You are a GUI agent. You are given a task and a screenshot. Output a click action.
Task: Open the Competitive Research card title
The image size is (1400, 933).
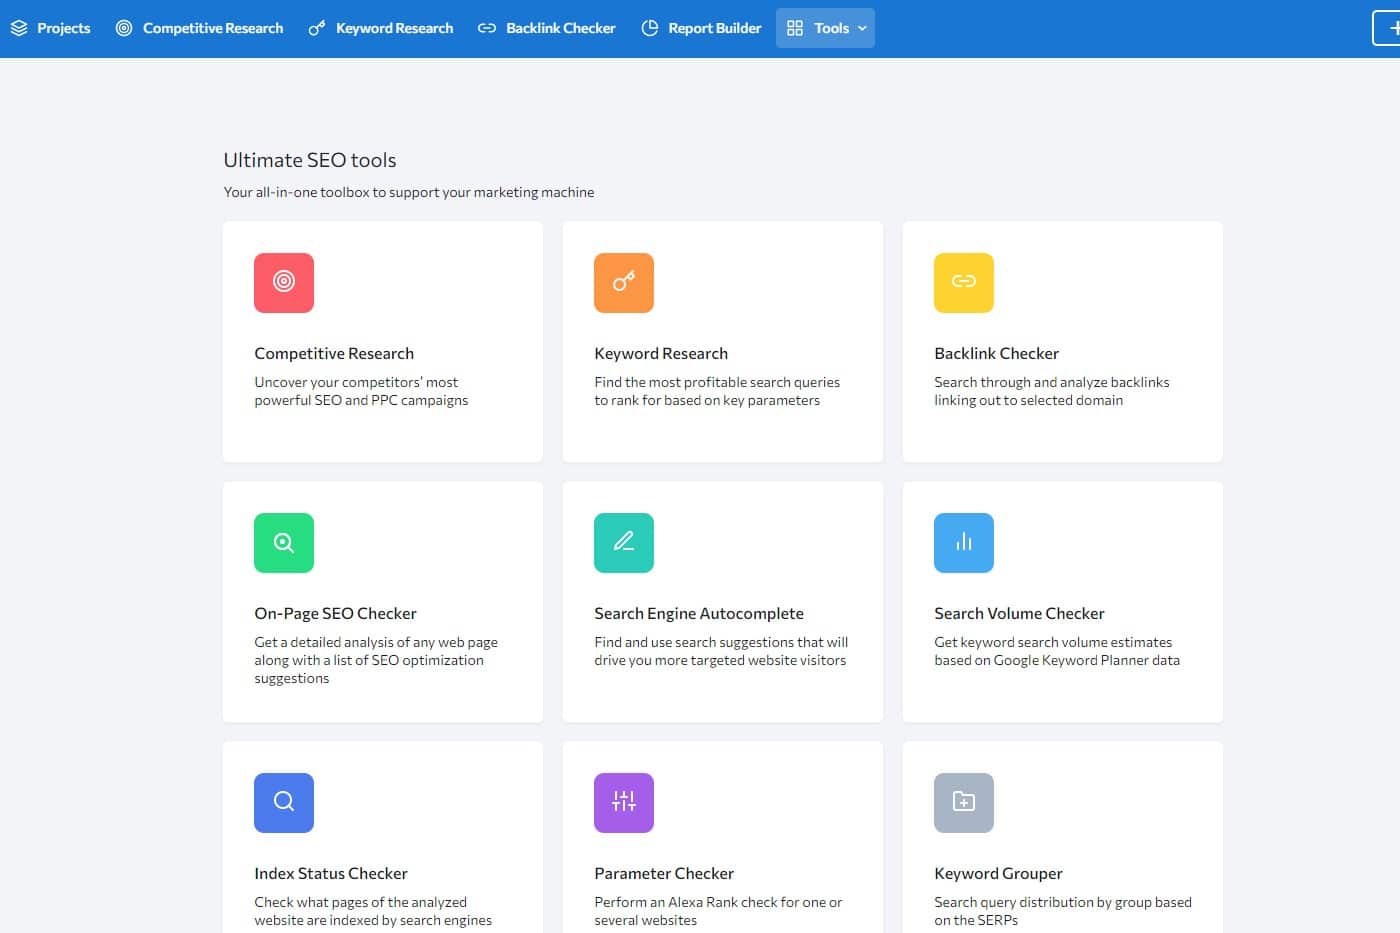(x=334, y=353)
